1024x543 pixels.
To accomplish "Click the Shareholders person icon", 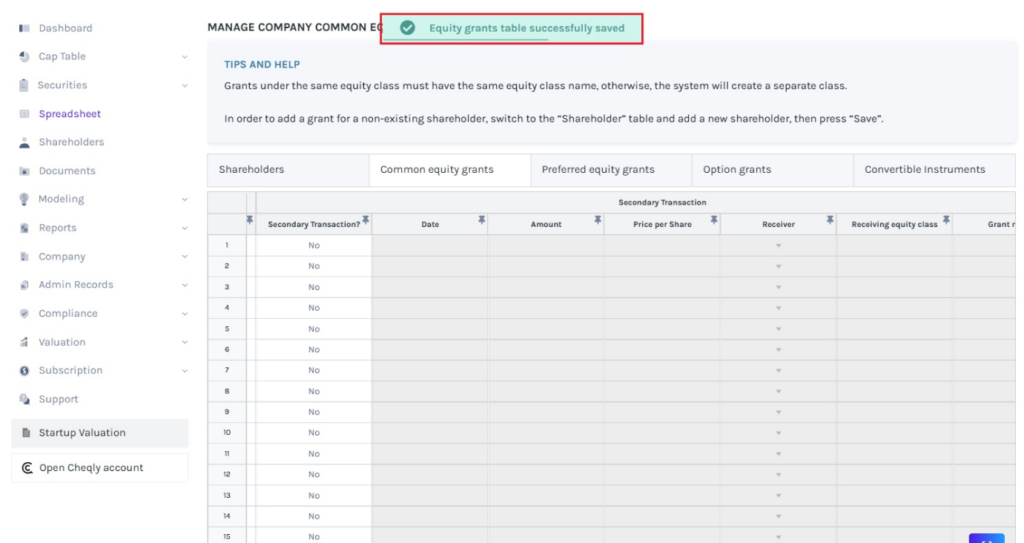I will pyautogui.click(x=24, y=143).
